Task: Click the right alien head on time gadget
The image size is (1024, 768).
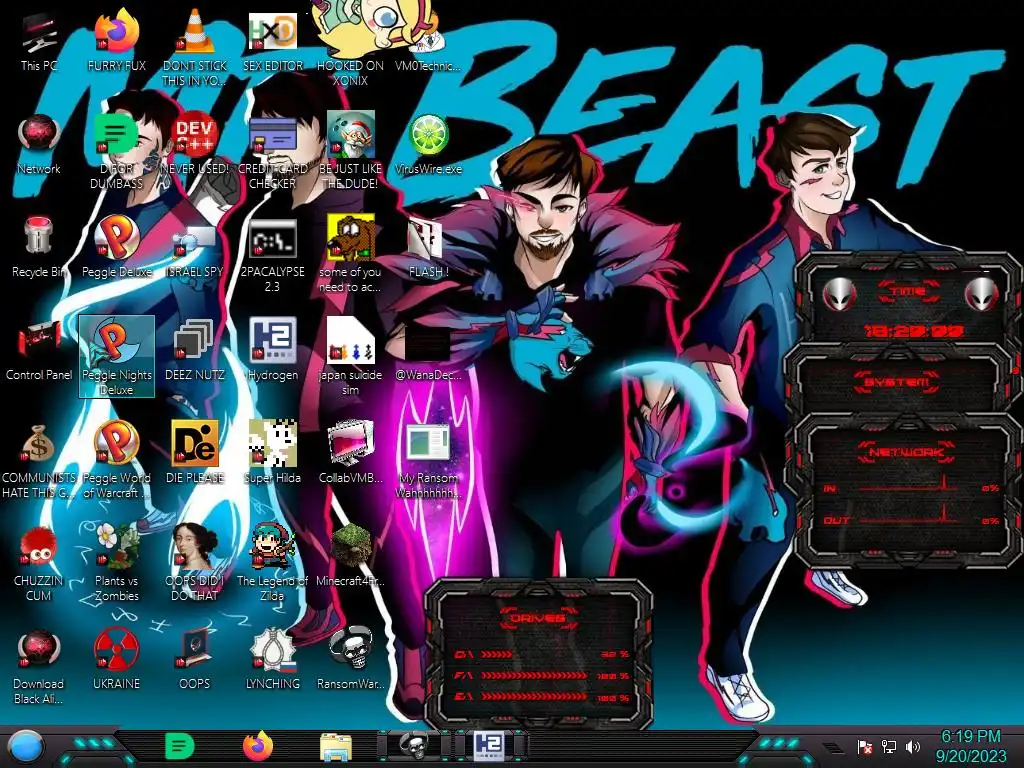Action: 982,294
